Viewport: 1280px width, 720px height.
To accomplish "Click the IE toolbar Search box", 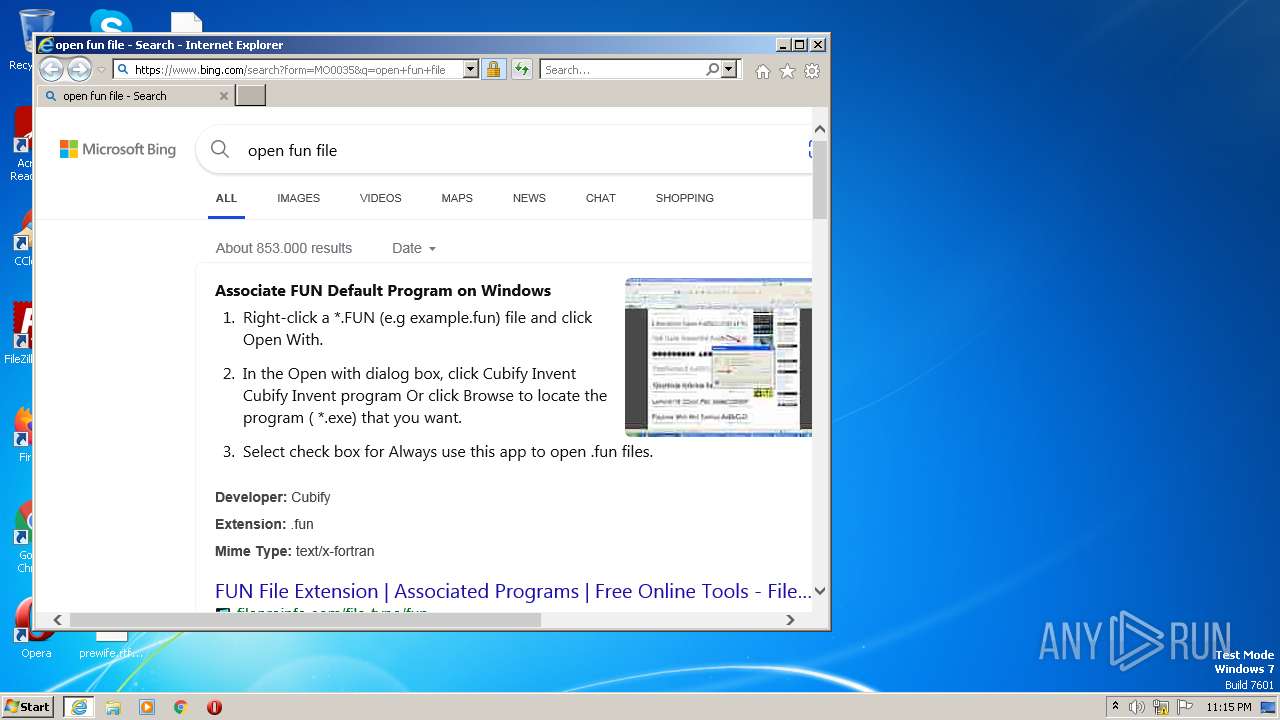I will (622, 70).
